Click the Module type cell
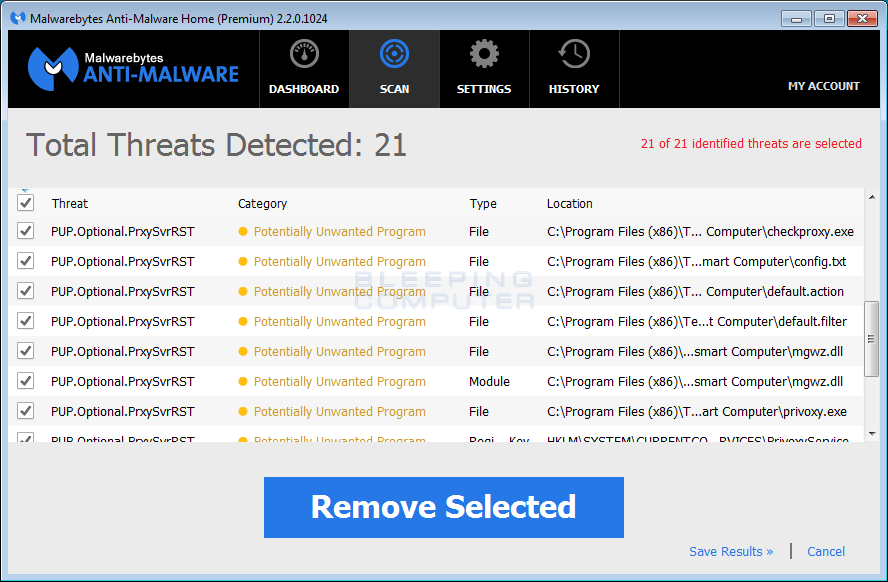This screenshot has height=582, width=888. (489, 382)
